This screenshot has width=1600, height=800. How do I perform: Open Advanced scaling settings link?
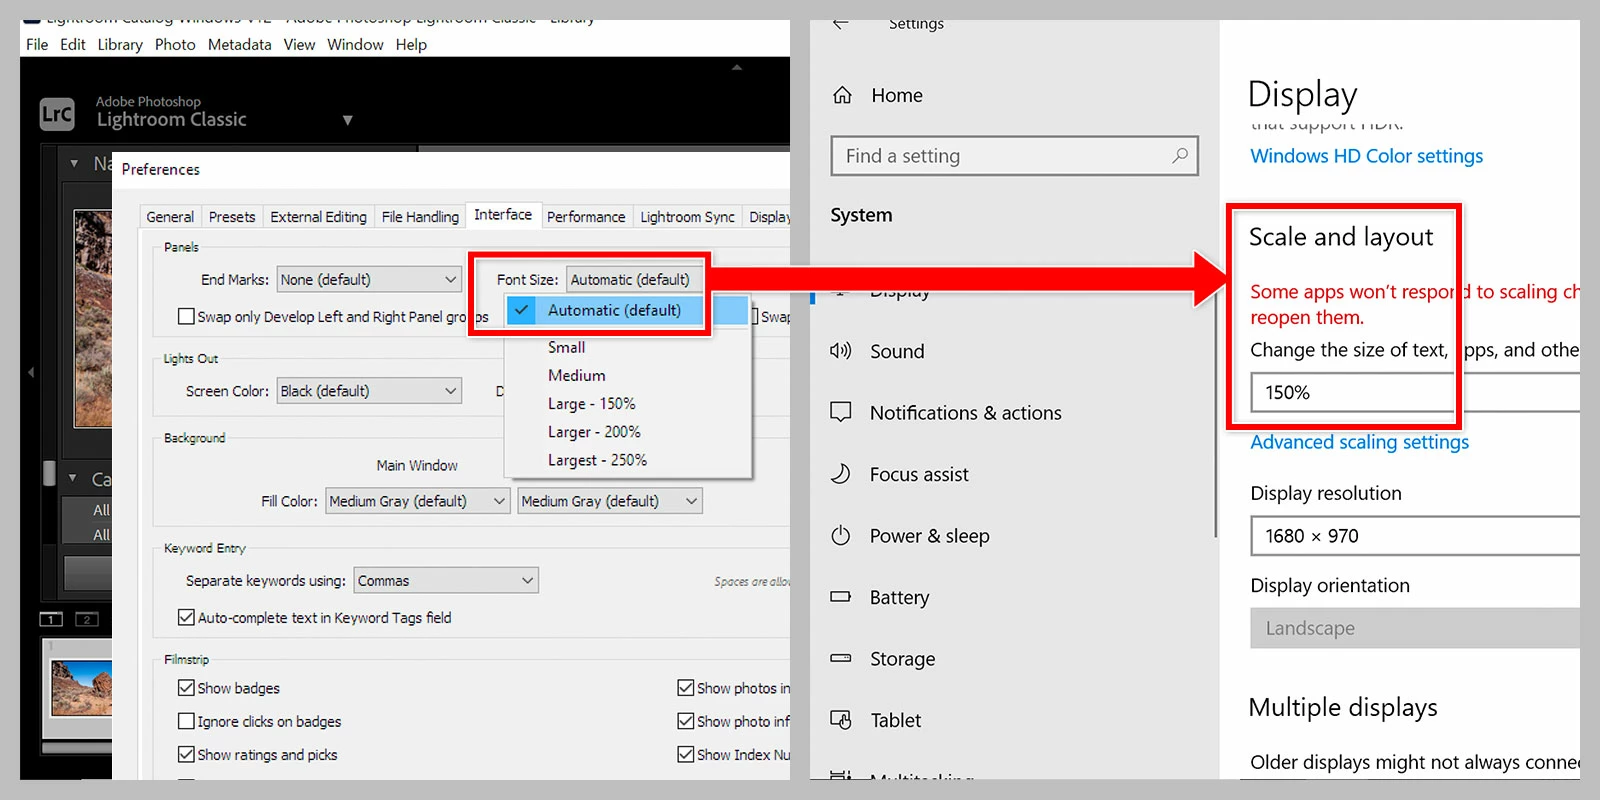[x=1359, y=442]
